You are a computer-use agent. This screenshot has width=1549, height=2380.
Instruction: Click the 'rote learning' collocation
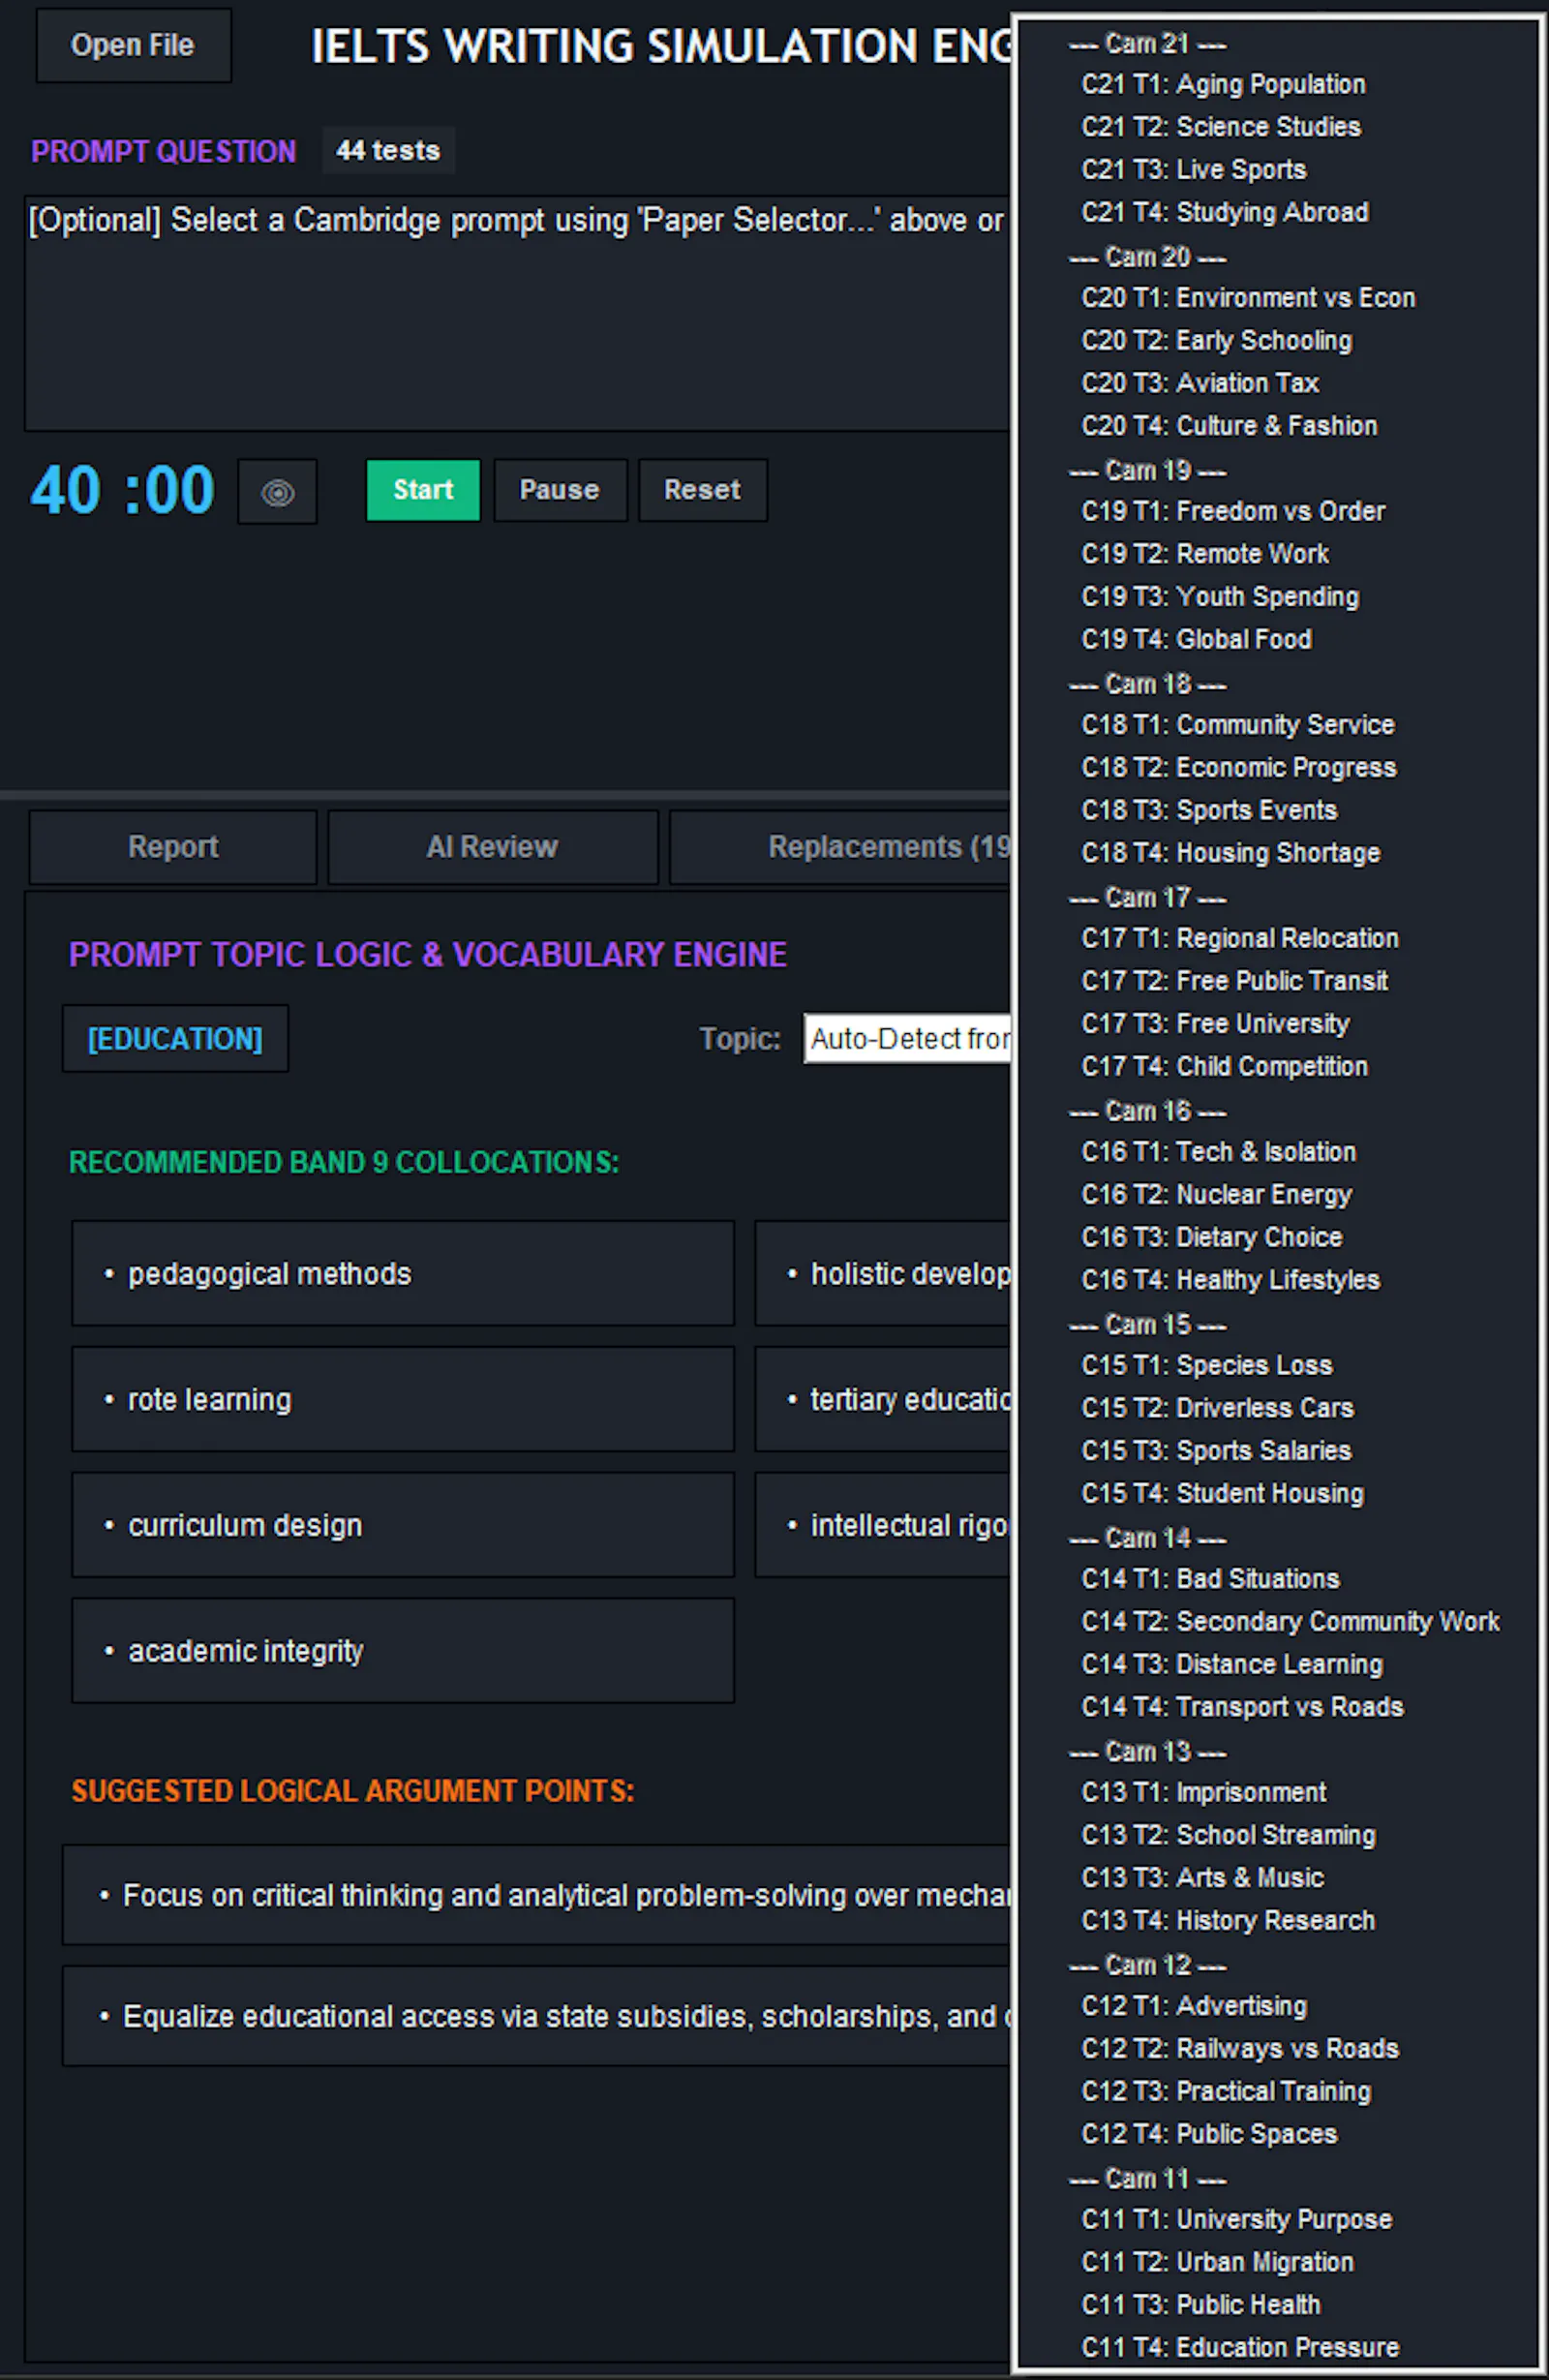point(403,1399)
